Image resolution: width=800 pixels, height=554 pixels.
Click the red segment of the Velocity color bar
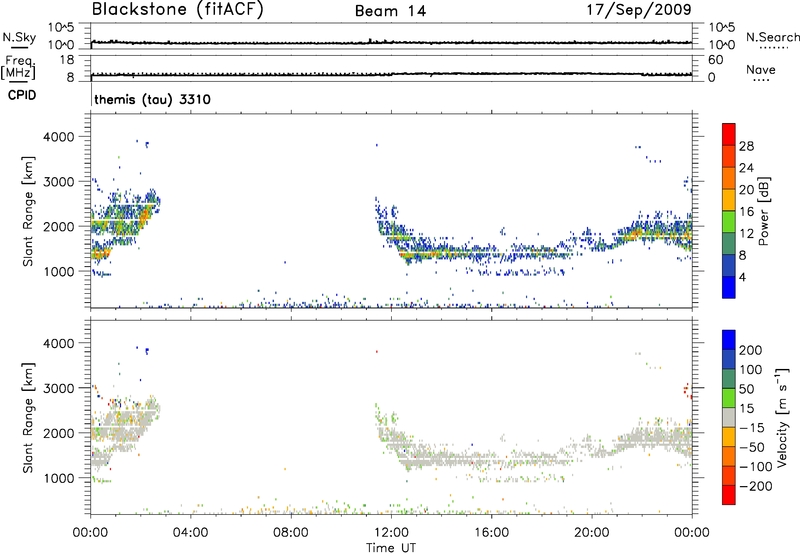(729, 495)
